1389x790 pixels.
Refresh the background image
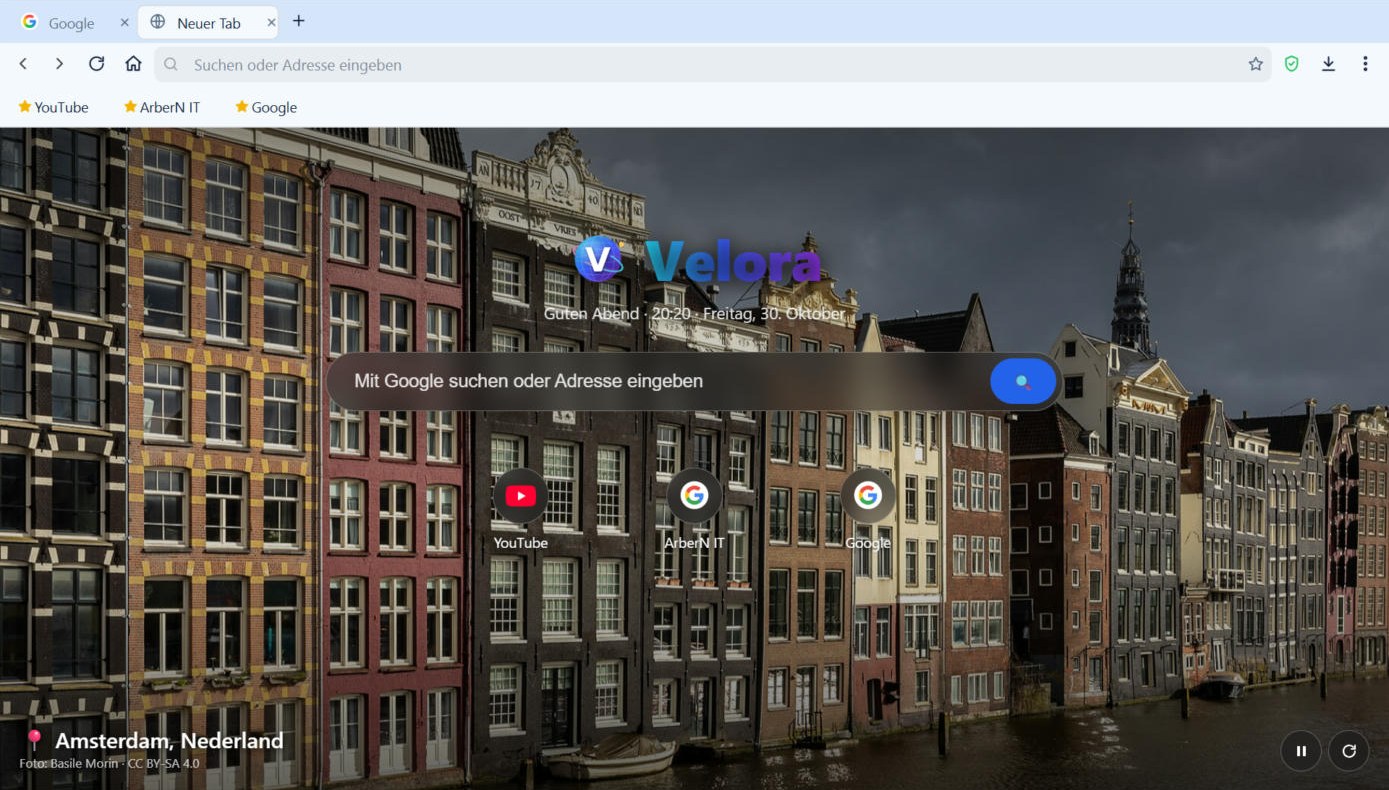(x=1349, y=751)
